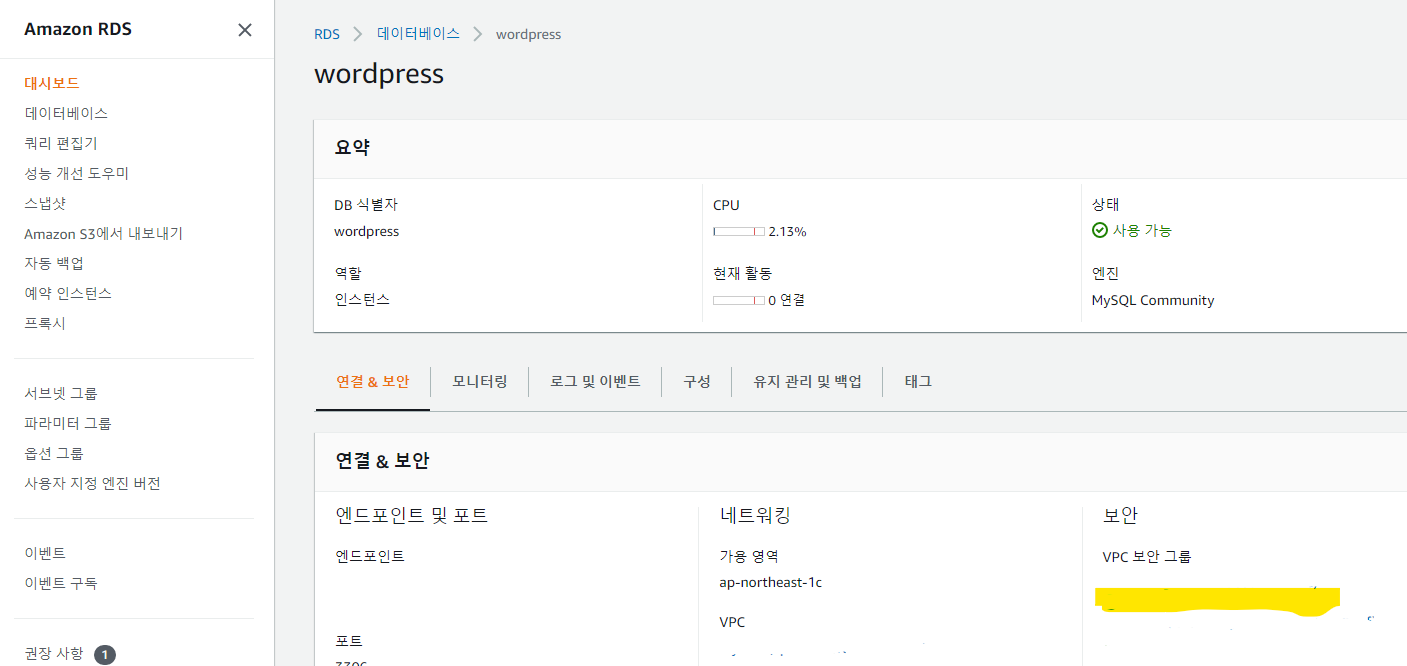Select 이벤트 구독 in the sidebar
This screenshot has width=1407, height=666.
[x=61, y=583]
